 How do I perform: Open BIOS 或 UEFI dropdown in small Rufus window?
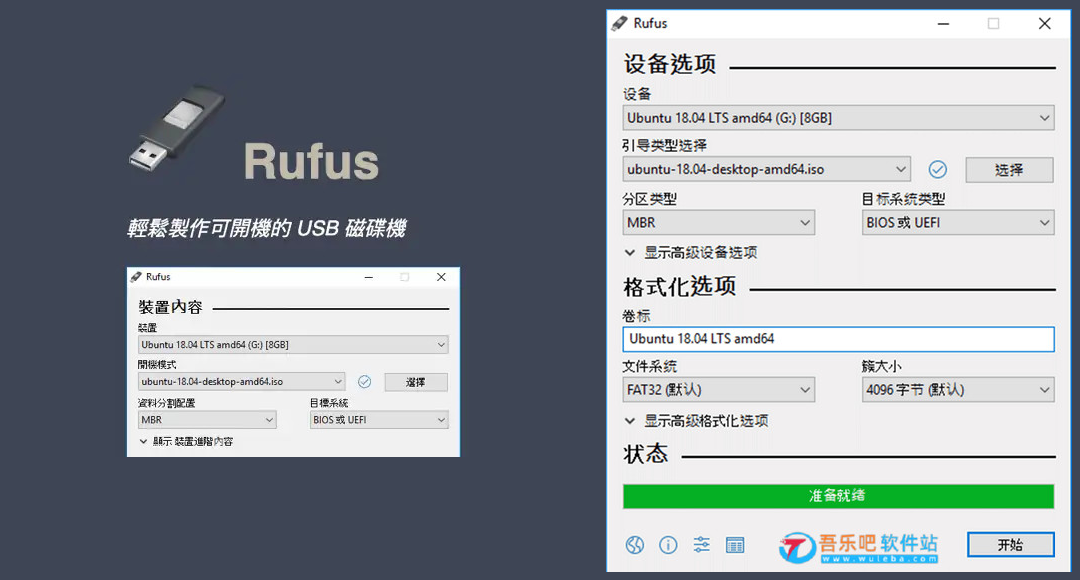pyautogui.click(x=379, y=420)
